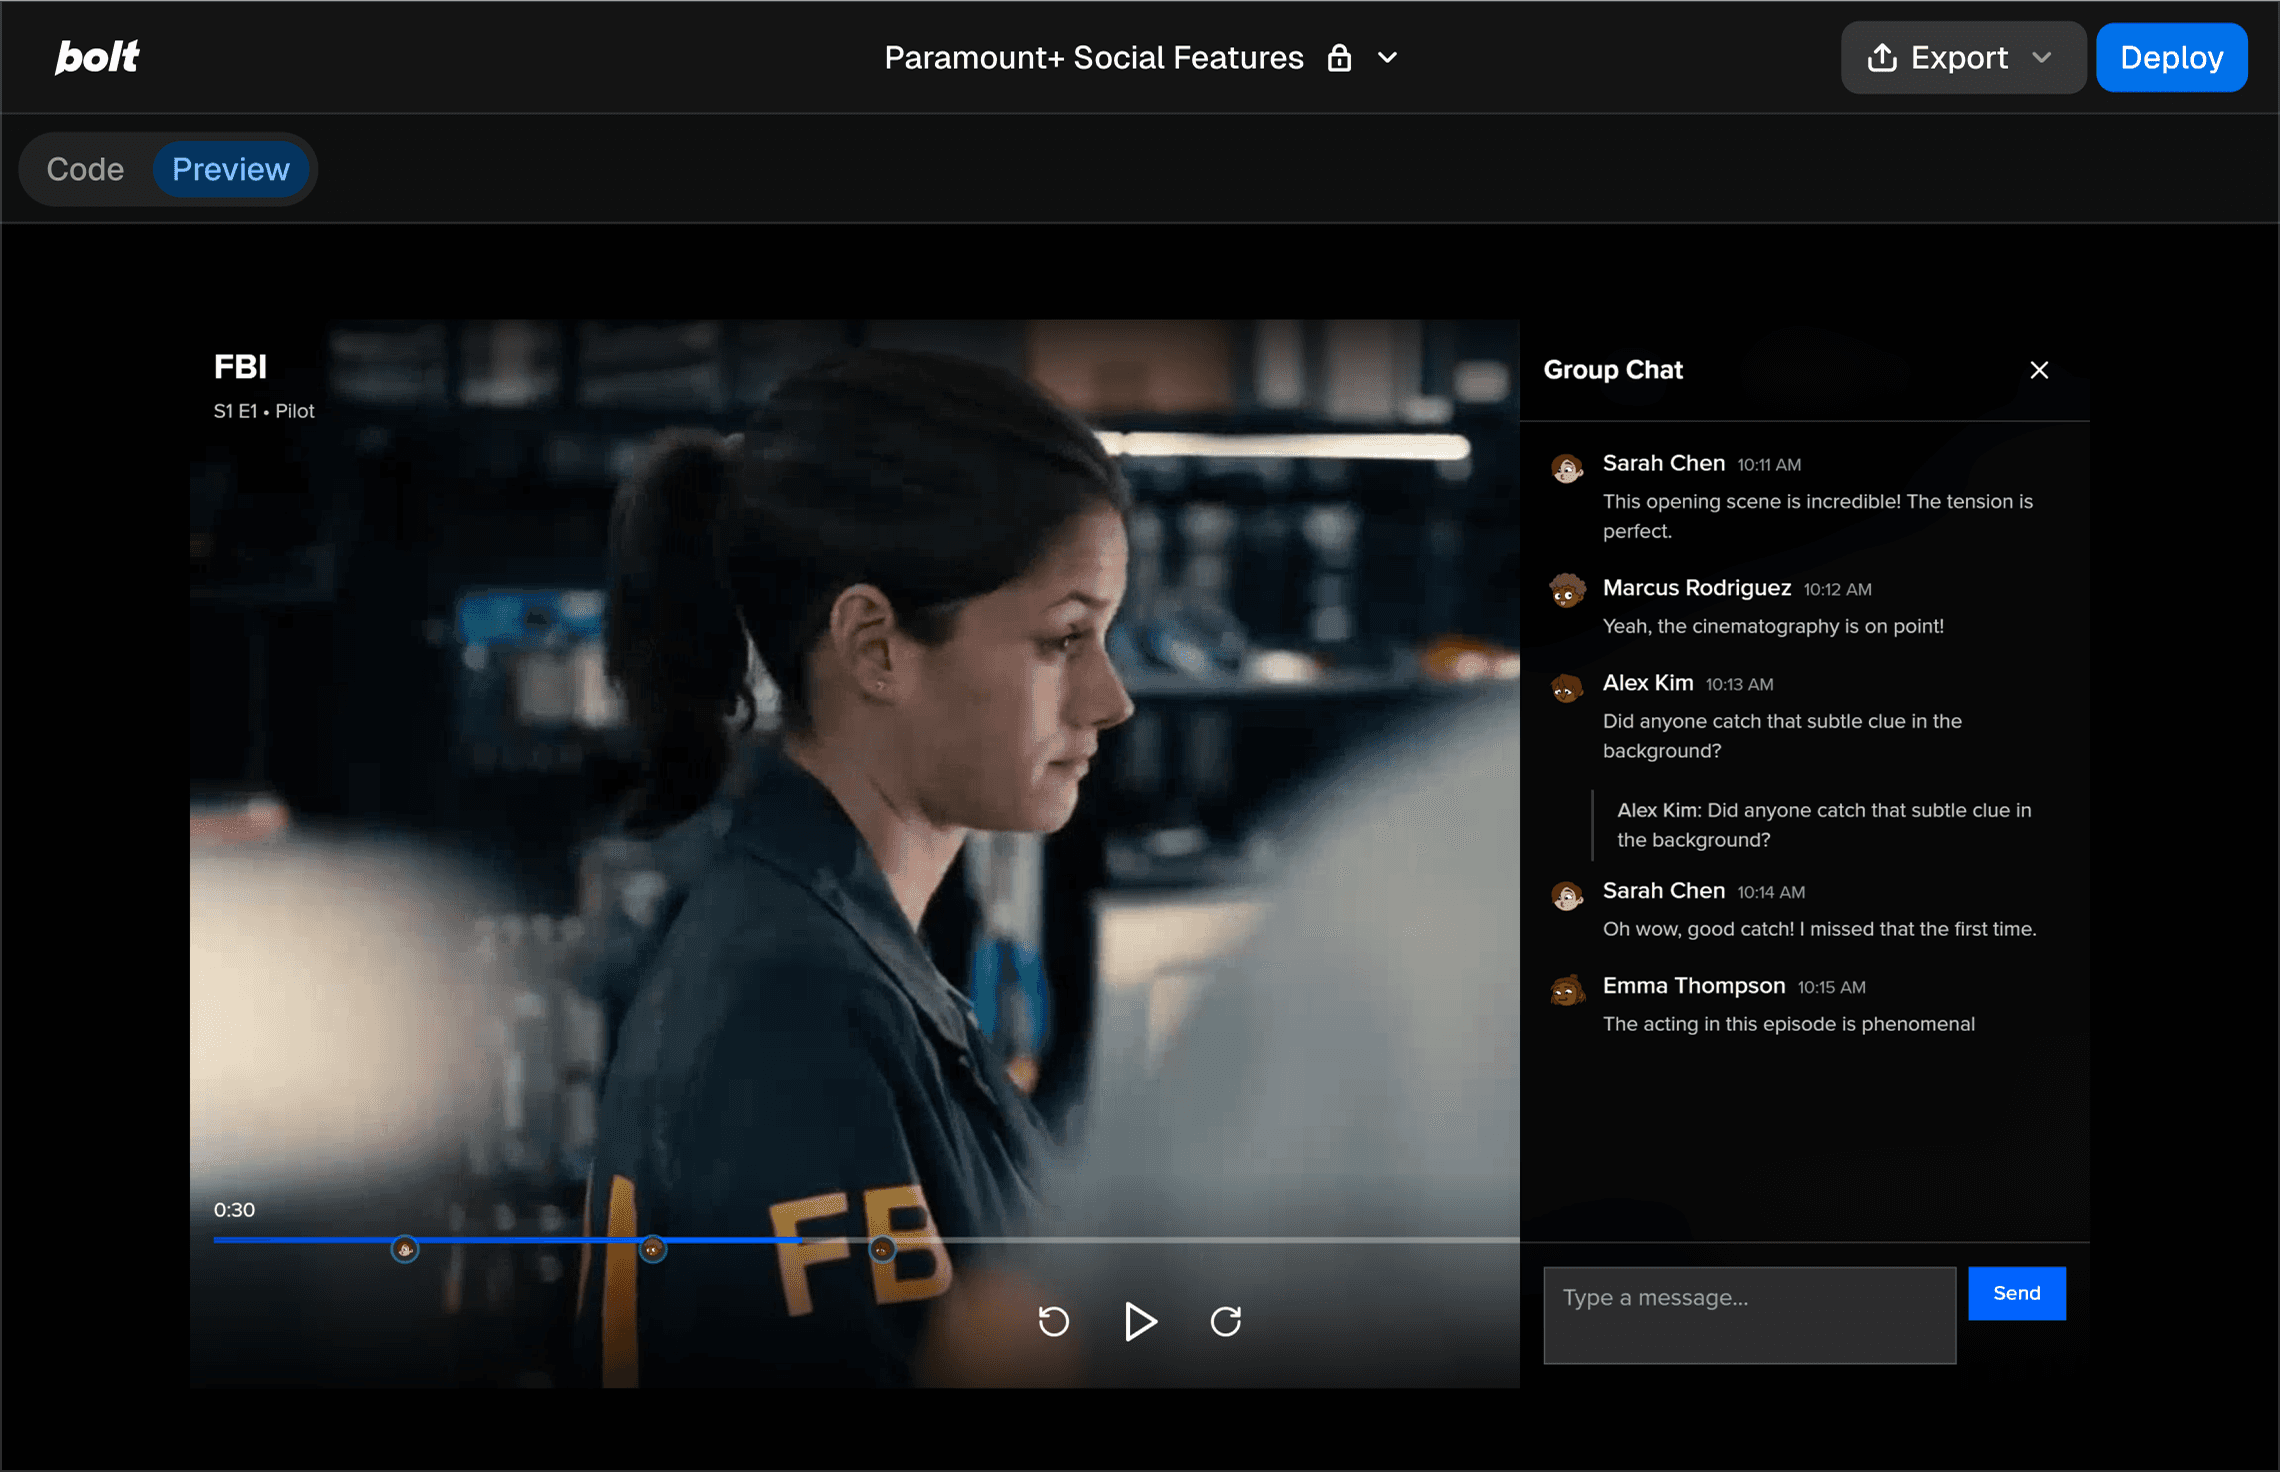Click the rewind playback icon
The image size is (2280, 1472).
coord(1053,1322)
